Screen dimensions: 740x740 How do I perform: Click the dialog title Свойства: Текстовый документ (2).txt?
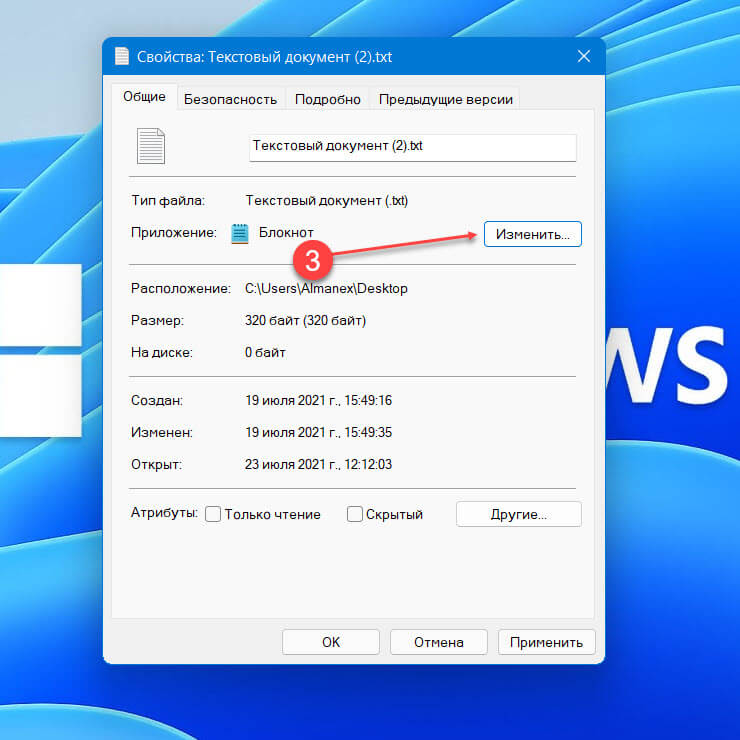(264, 57)
